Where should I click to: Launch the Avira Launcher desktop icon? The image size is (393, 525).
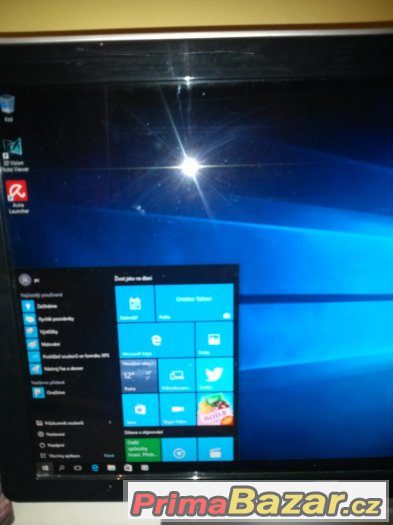17,197
